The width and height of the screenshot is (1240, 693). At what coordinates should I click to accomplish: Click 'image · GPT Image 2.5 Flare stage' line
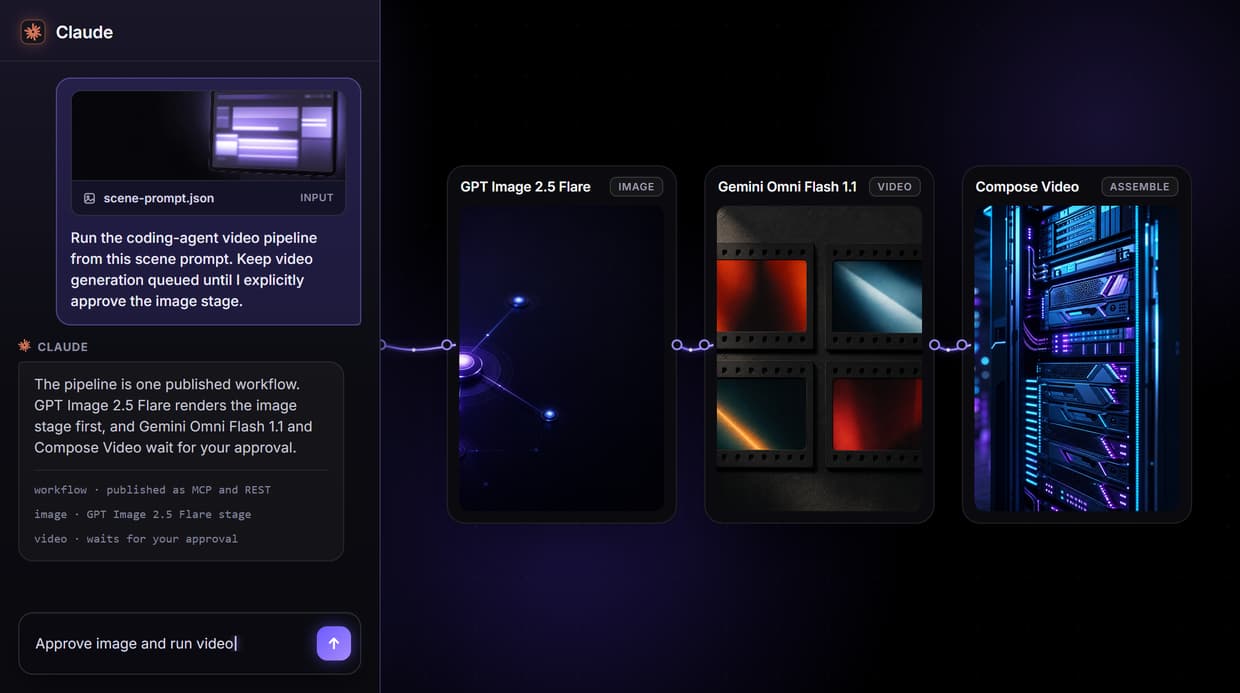[142, 514]
